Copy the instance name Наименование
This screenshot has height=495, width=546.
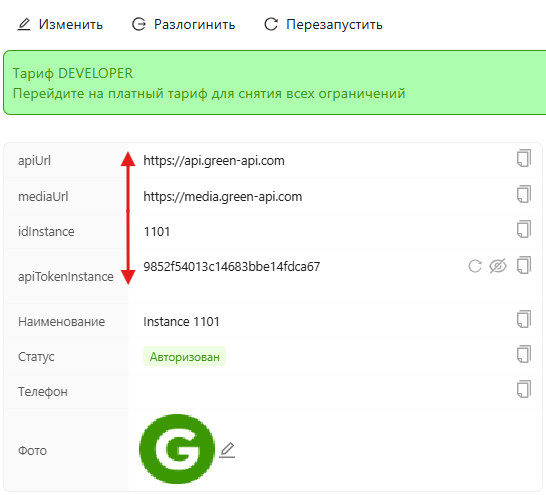(x=524, y=319)
